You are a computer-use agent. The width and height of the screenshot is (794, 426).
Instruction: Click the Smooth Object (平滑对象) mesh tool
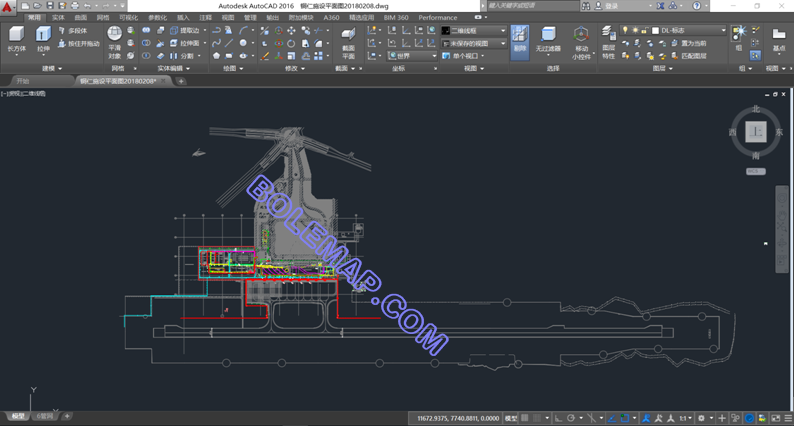click(115, 42)
